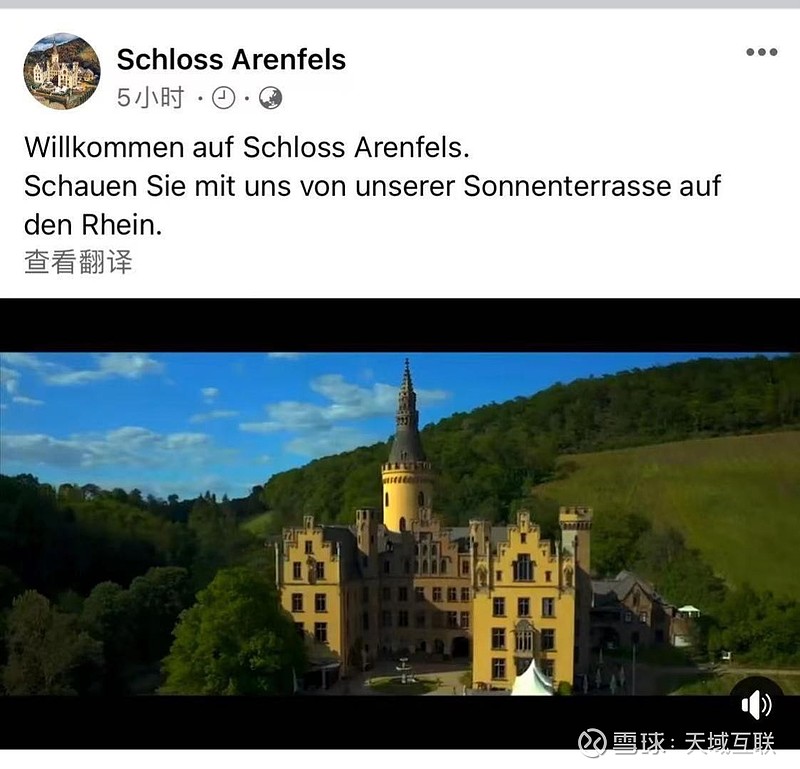
Task: Click 查看翻译 to view translation
Action: click(78, 262)
